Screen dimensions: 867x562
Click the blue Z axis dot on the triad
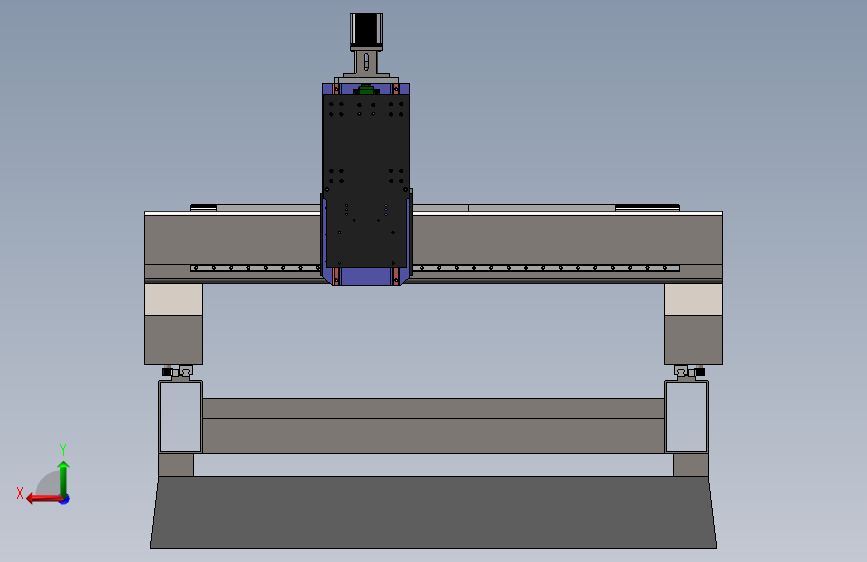[x=65, y=499]
